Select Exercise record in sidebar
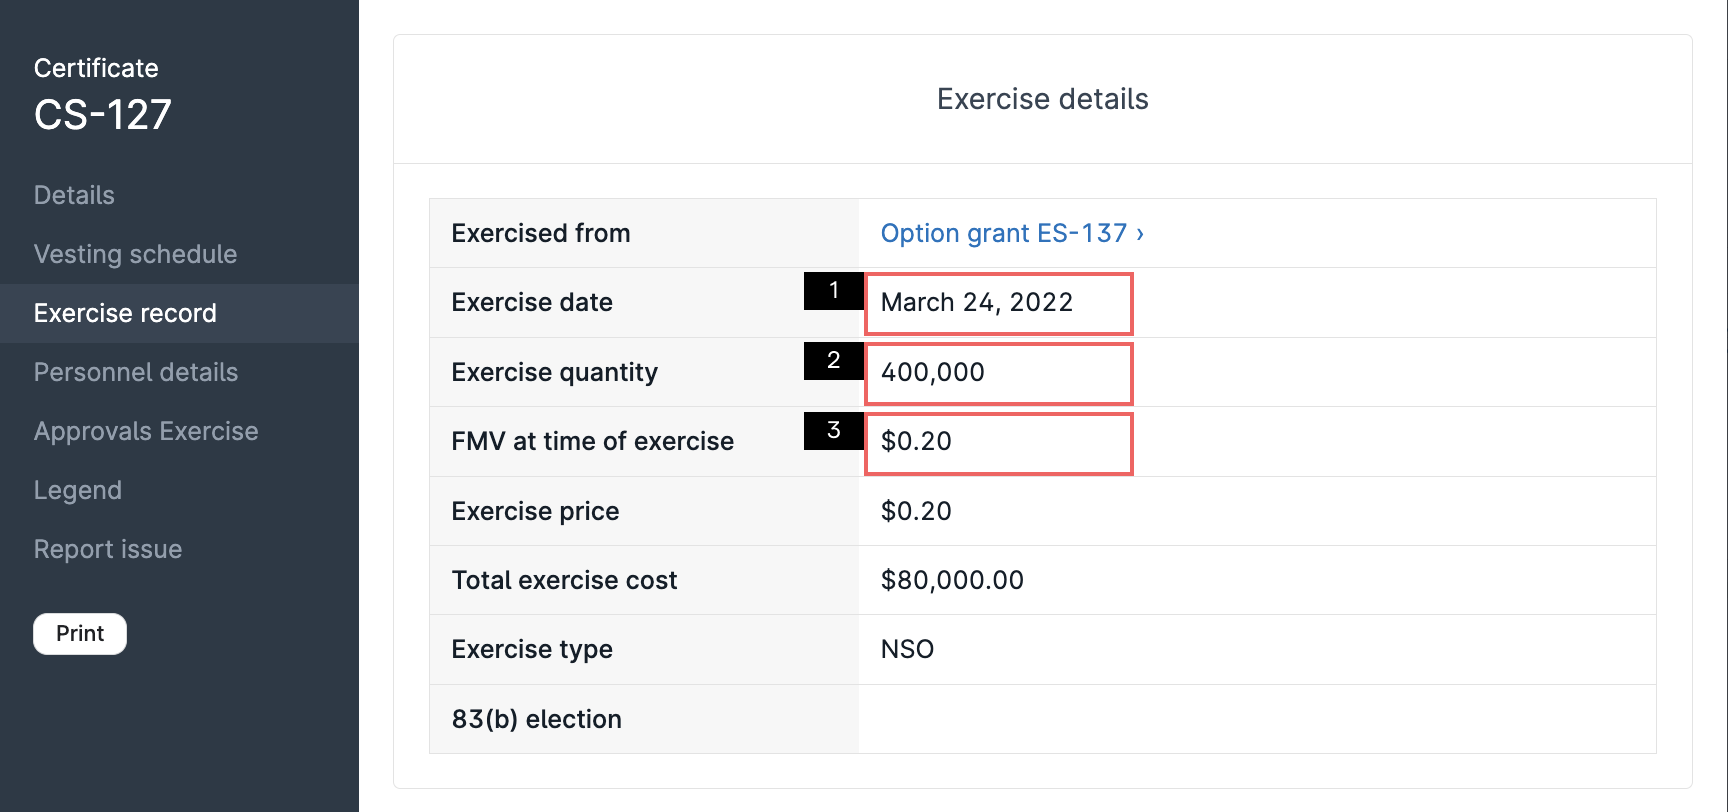Viewport: 1728px width, 812px height. 125,313
